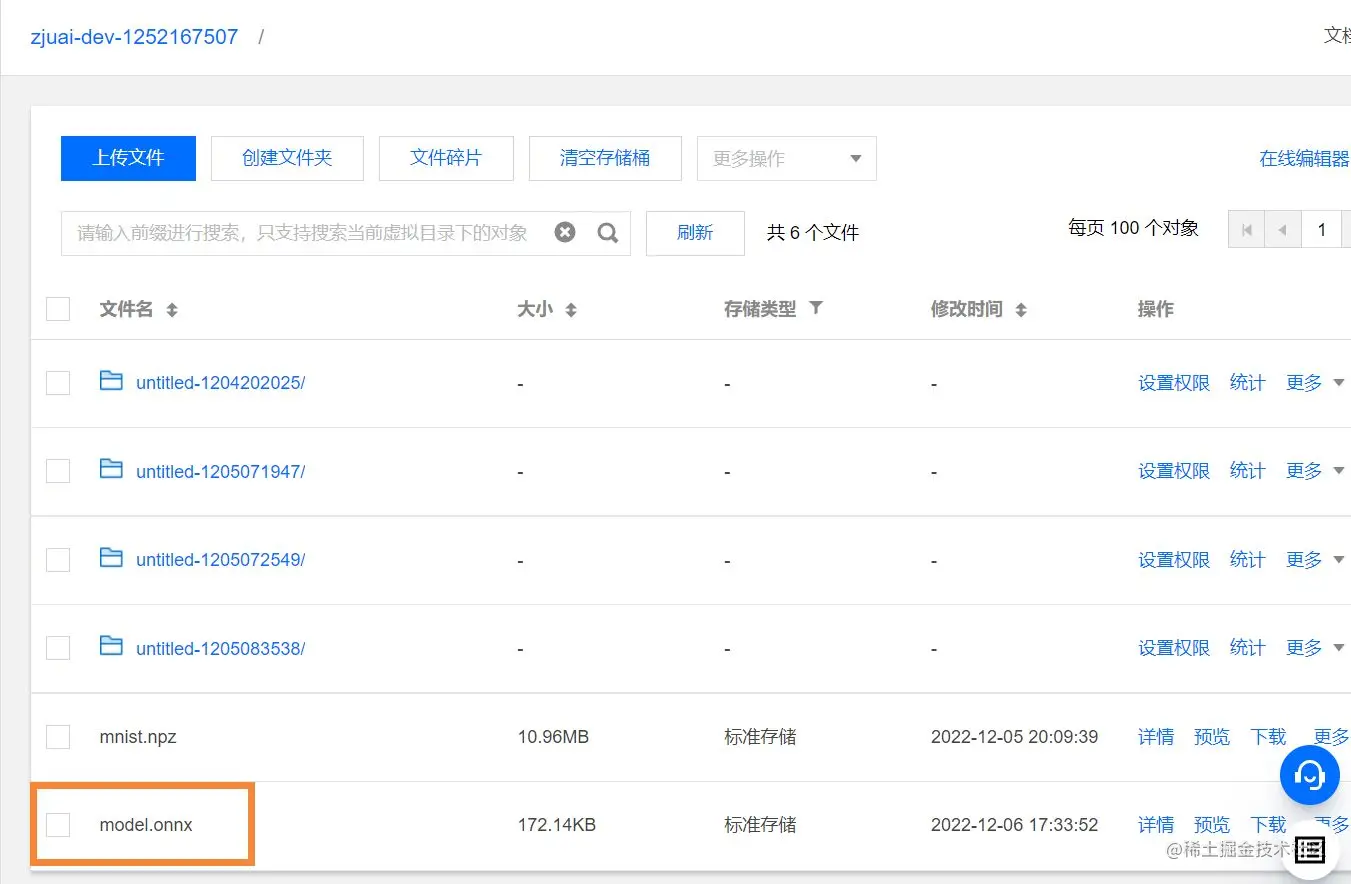Click the page number 1 box
This screenshot has width=1351, height=884.
1321,230
